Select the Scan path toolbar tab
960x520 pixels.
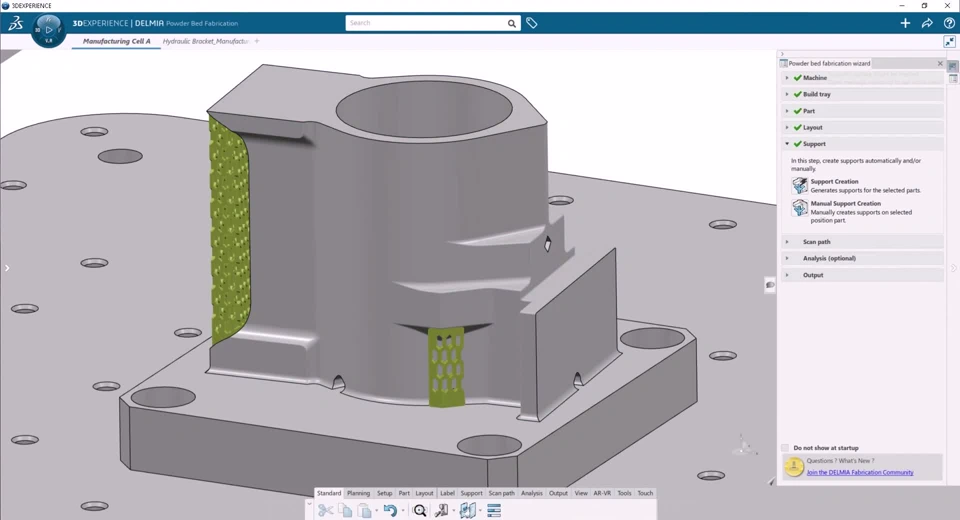tap(501, 493)
